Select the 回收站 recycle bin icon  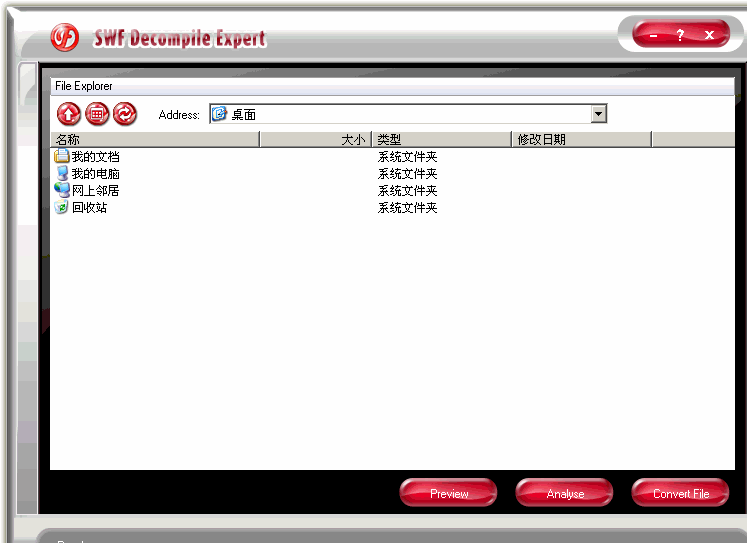pyautogui.click(x=61, y=207)
